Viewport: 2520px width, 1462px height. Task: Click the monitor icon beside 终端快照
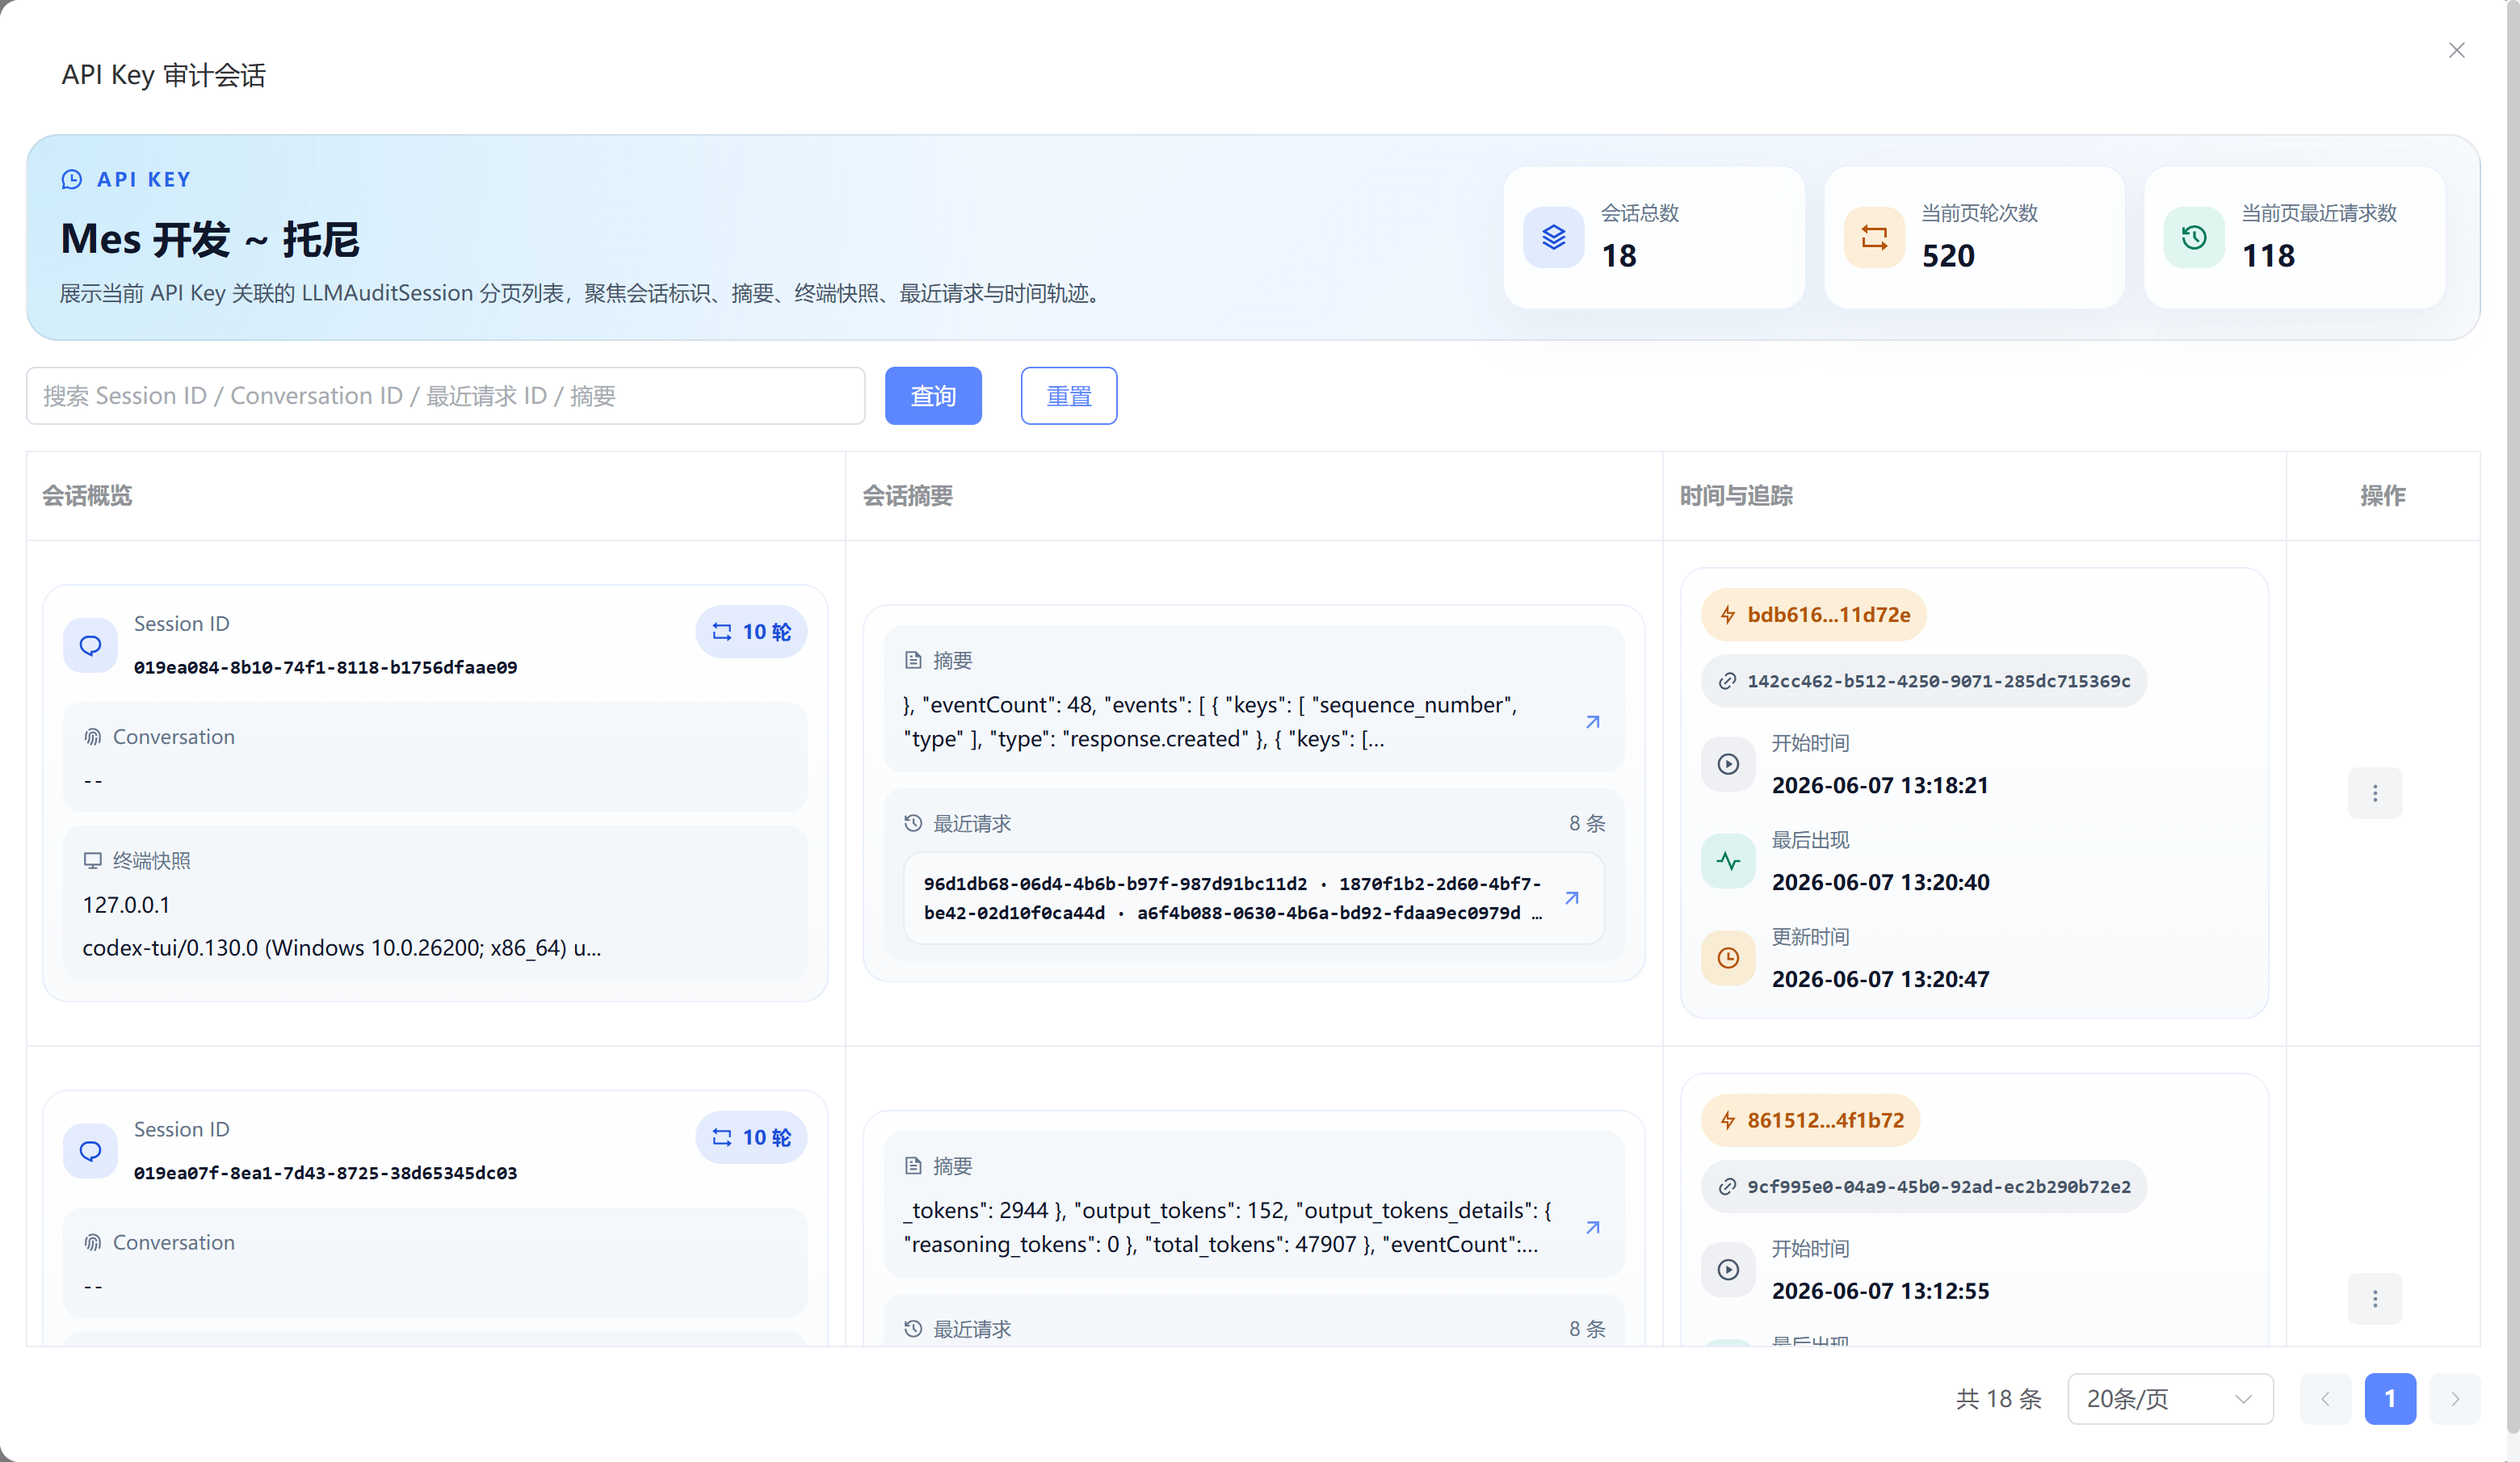tap(93, 860)
